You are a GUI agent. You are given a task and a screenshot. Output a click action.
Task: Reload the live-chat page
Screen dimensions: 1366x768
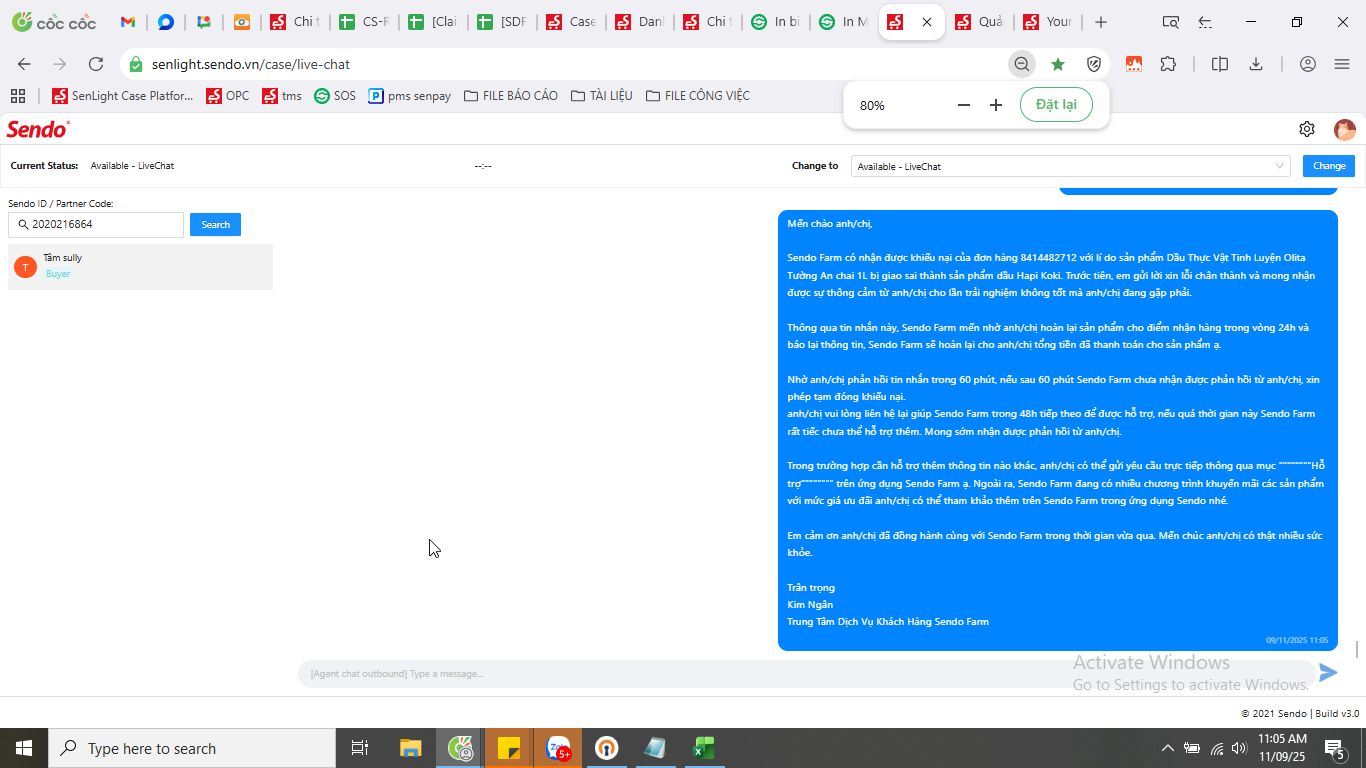point(96,64)
